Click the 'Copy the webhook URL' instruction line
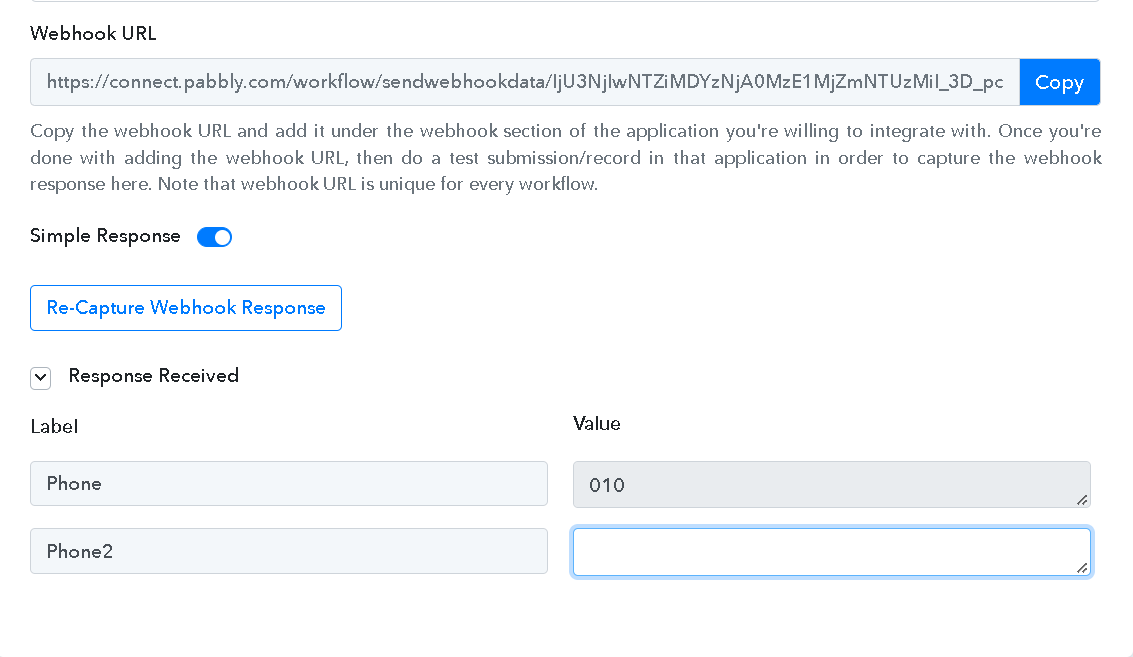1133x657 pixels. [x=566, y=132]
